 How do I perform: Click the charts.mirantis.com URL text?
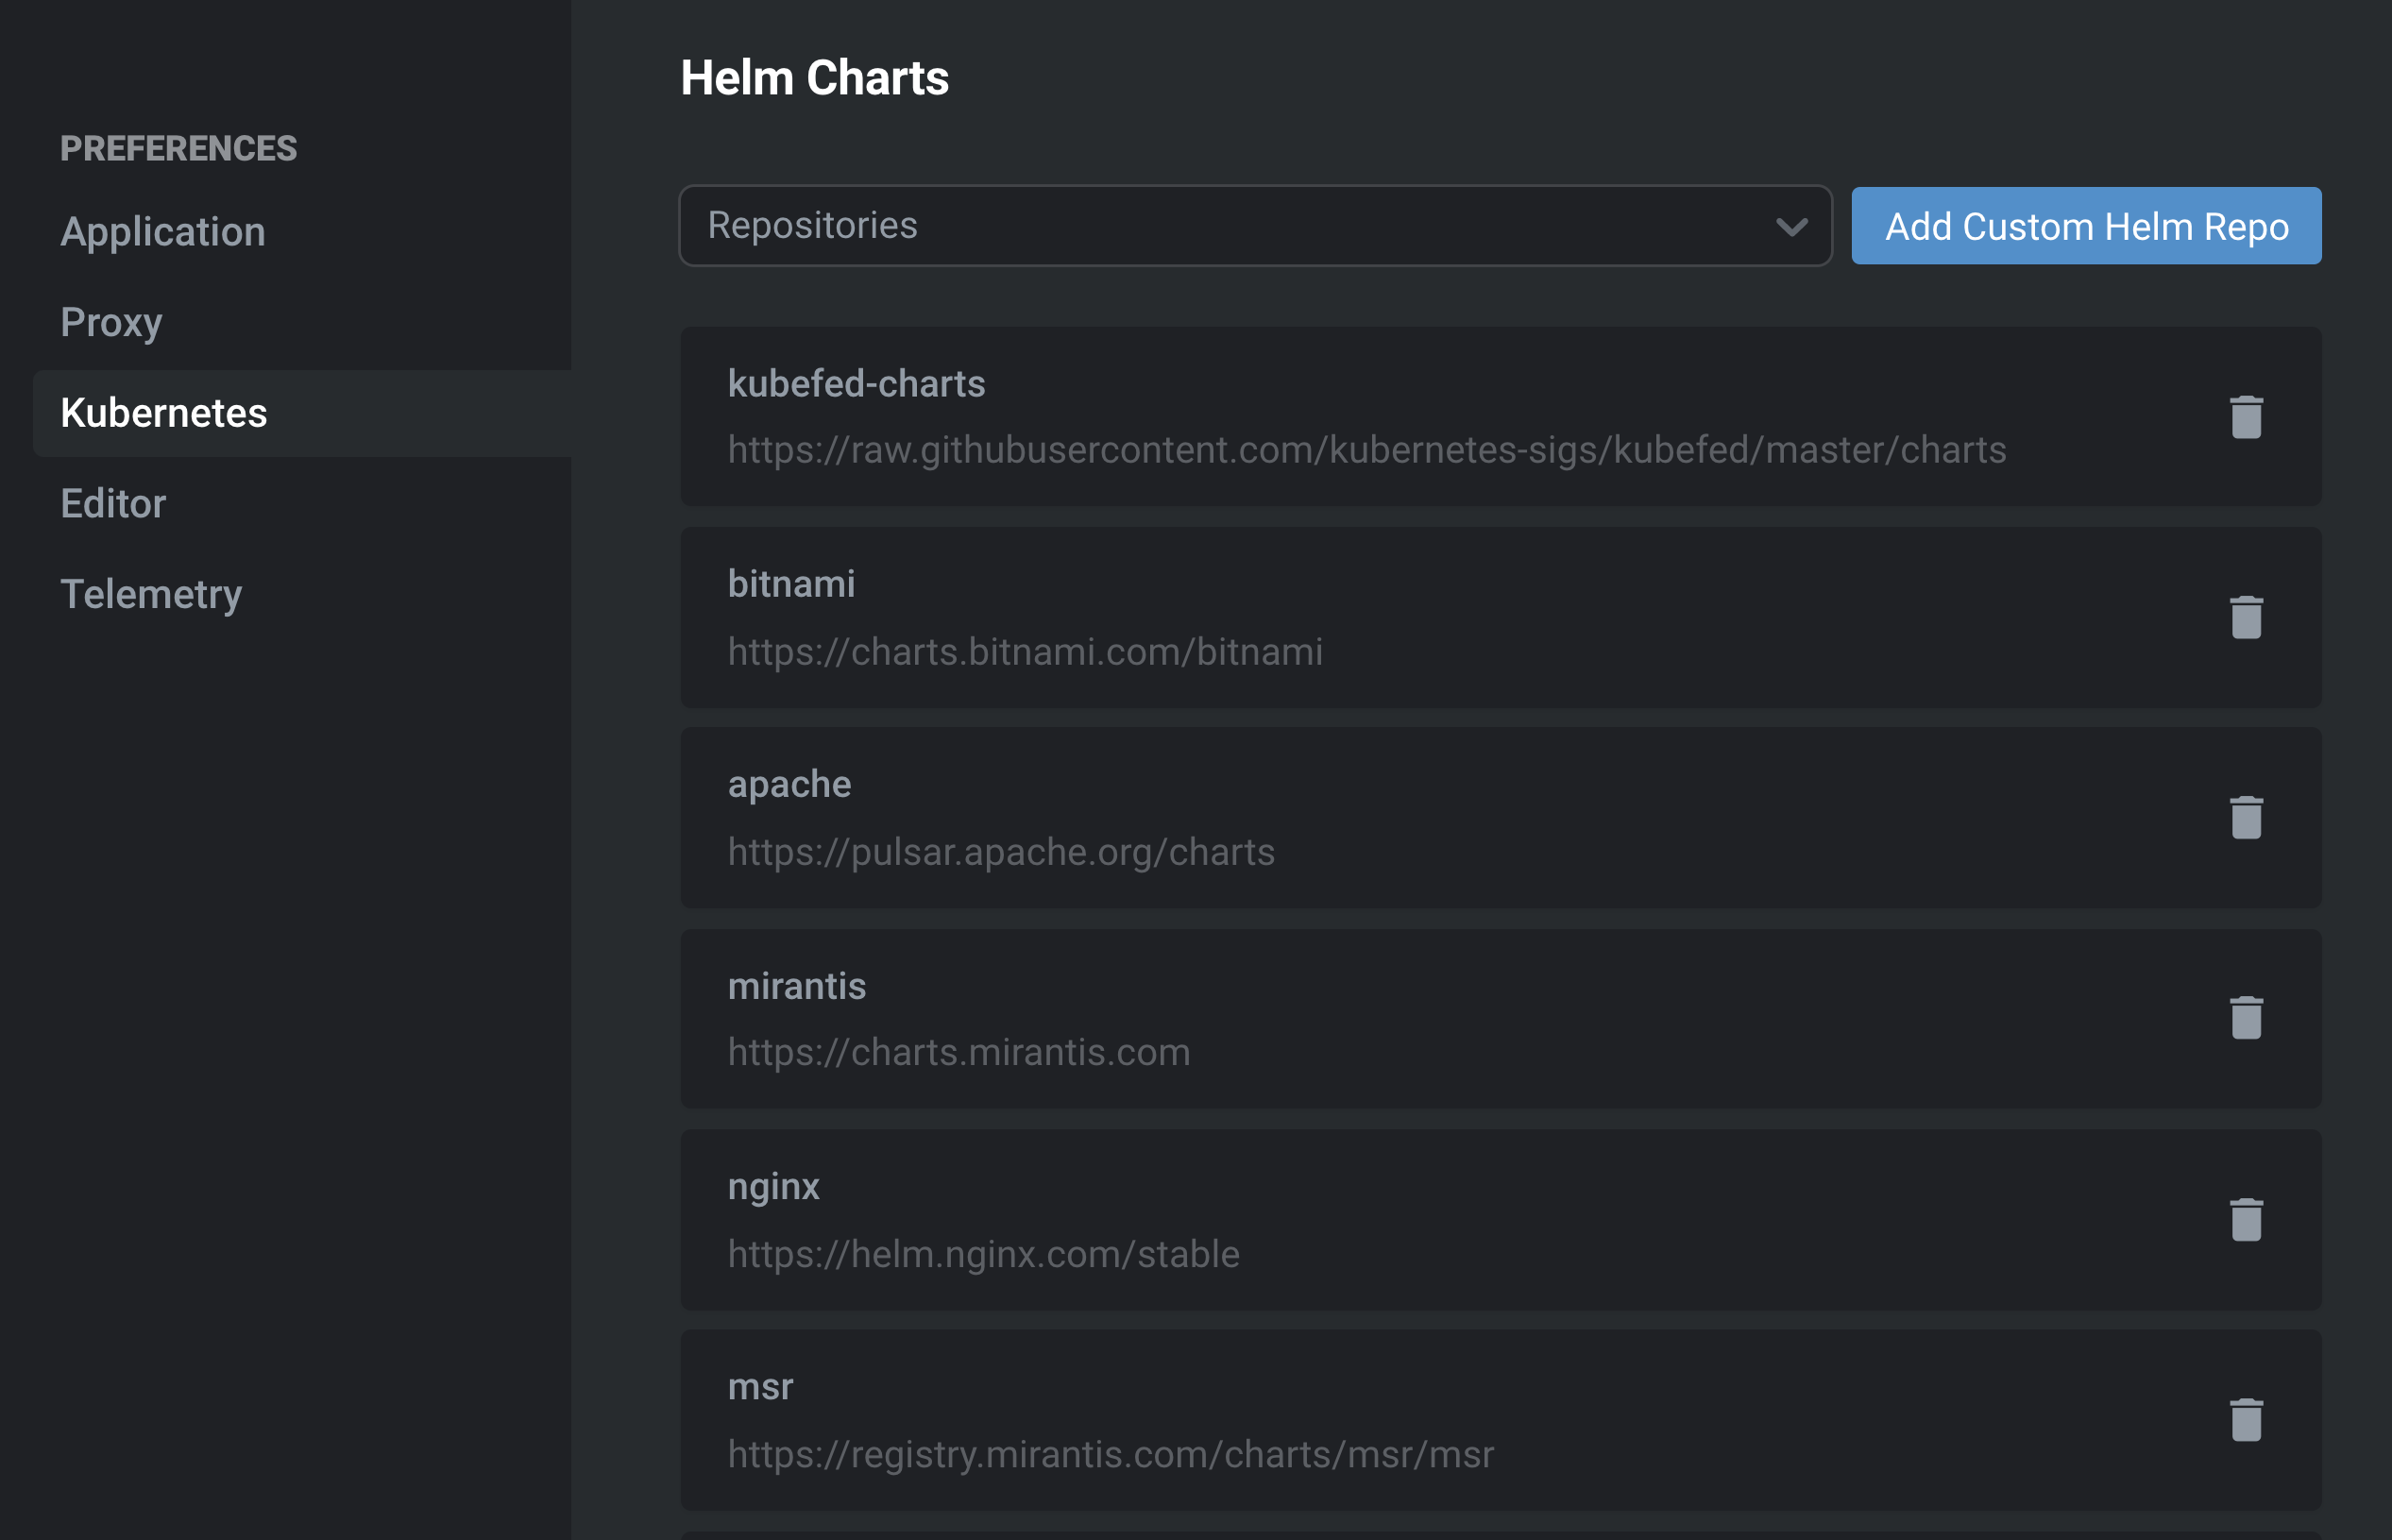click(958, 1051)
